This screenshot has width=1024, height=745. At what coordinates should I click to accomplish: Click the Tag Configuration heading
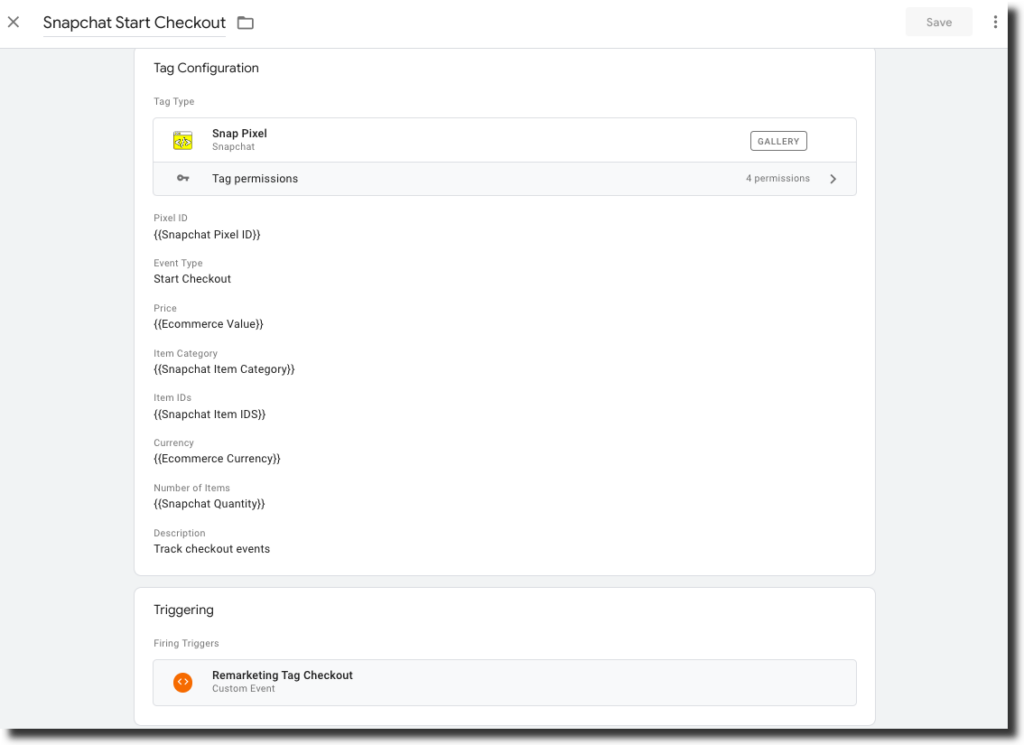(x=206, y=68)
